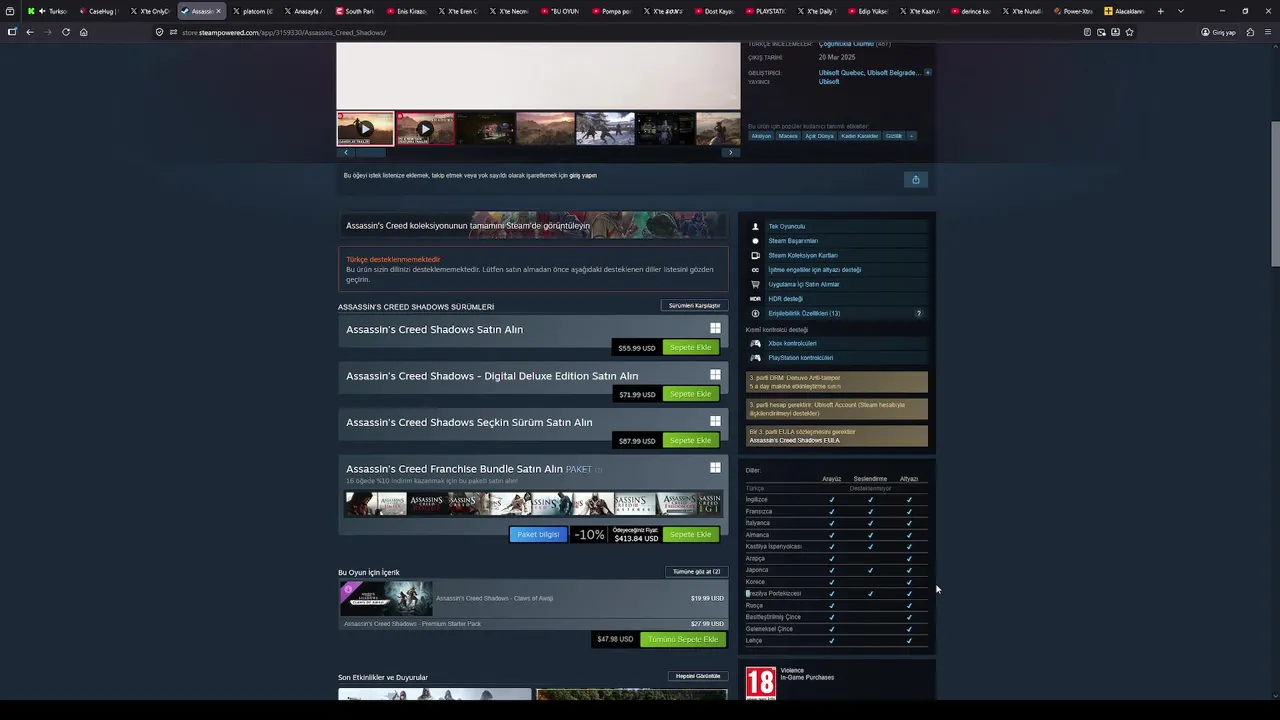
Task: Switch to the CaseHug tab
Action: [x=102, y=11]
